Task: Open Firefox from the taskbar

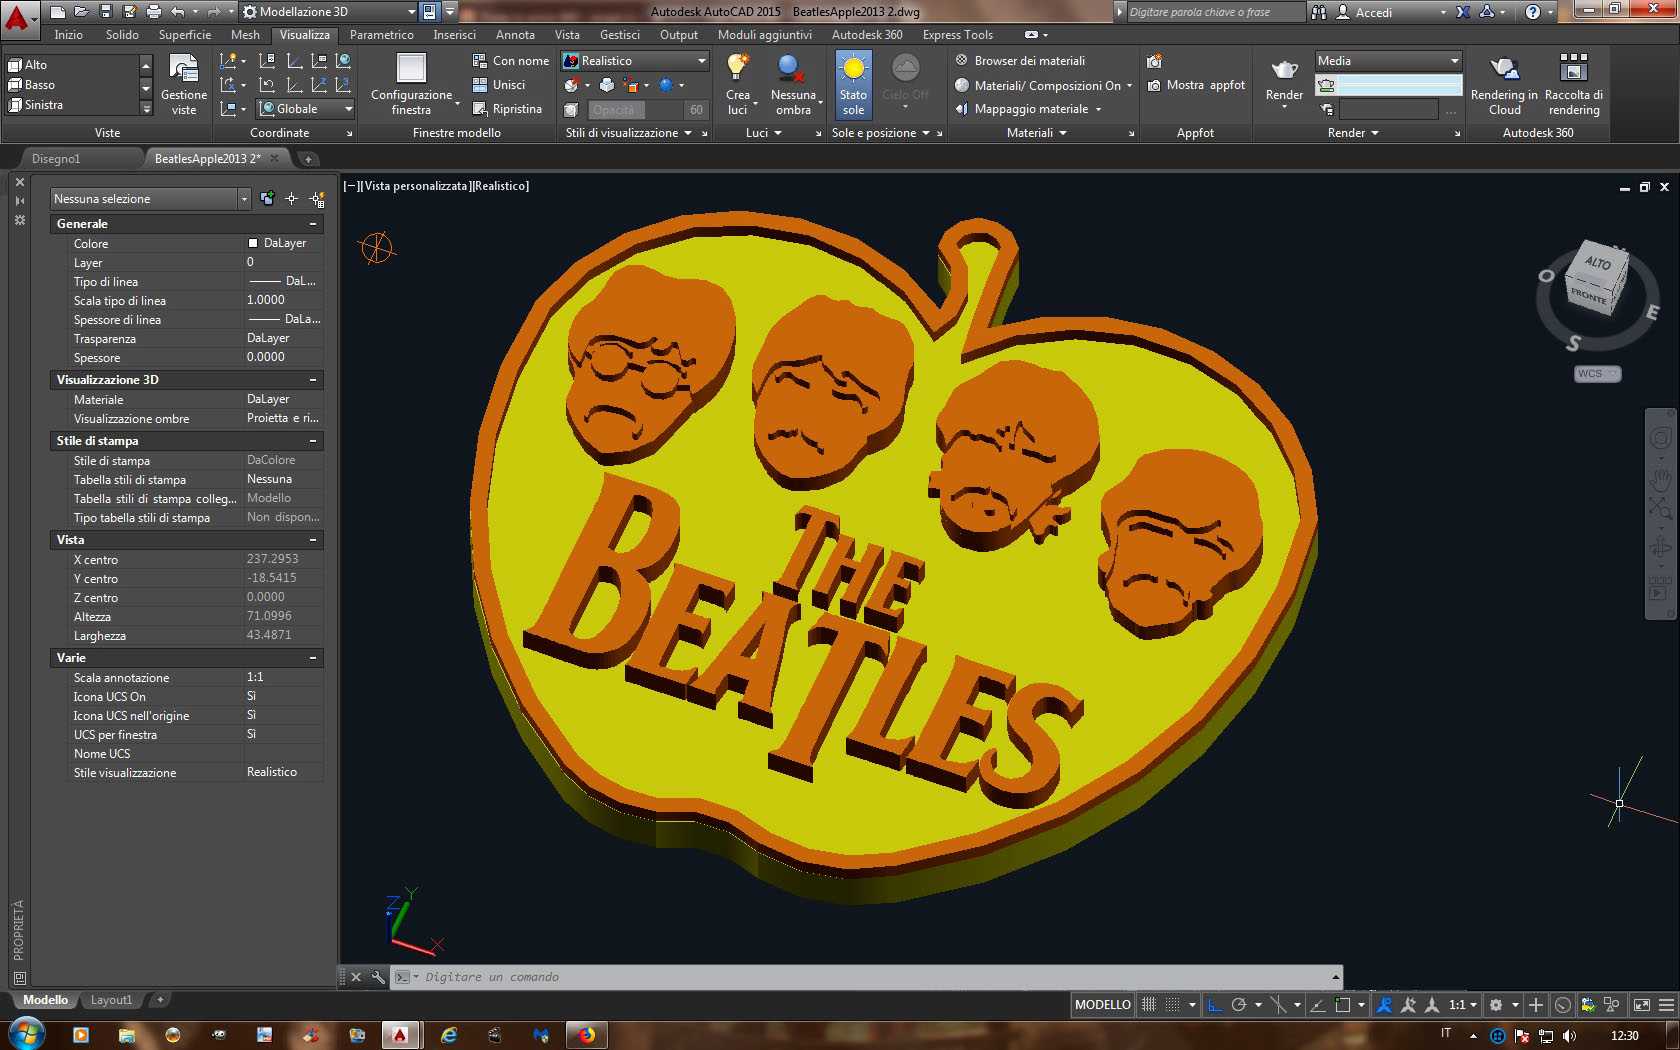Action: (x=586, y=1035)
